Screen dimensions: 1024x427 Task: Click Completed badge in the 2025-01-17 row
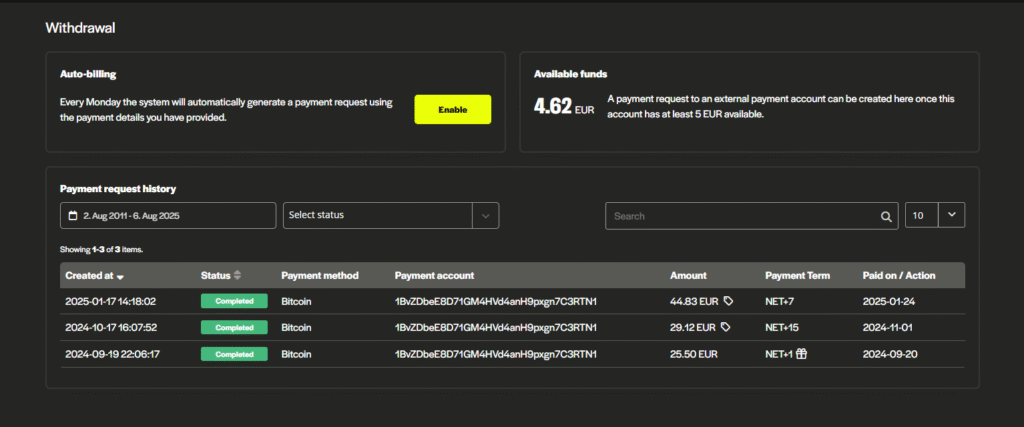[234, 301]
